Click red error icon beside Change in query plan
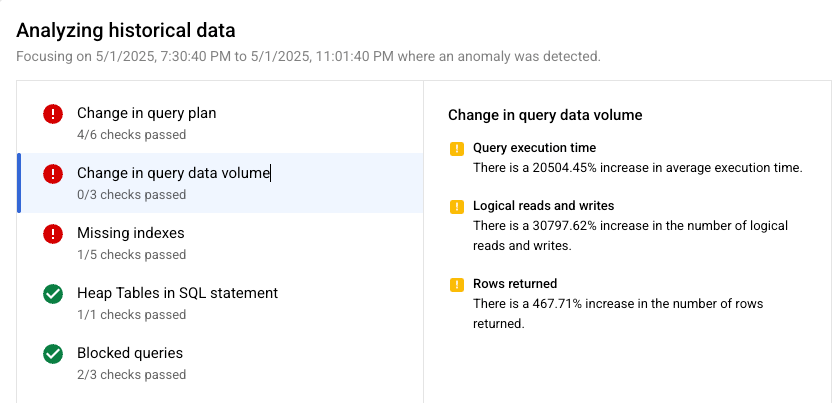The width and height of the screenshot is (838, 403). pos(53,114)
